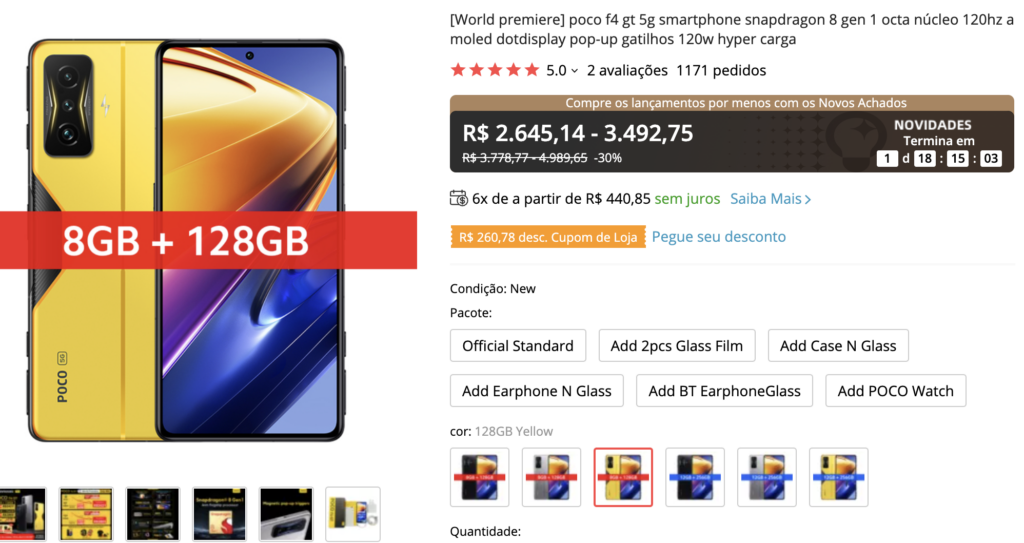Image resolution: width=1024 pixels, height=543 pixels.
Task: Select Add BT EarphoneGlass package
Action: click(x=724, y=391)
